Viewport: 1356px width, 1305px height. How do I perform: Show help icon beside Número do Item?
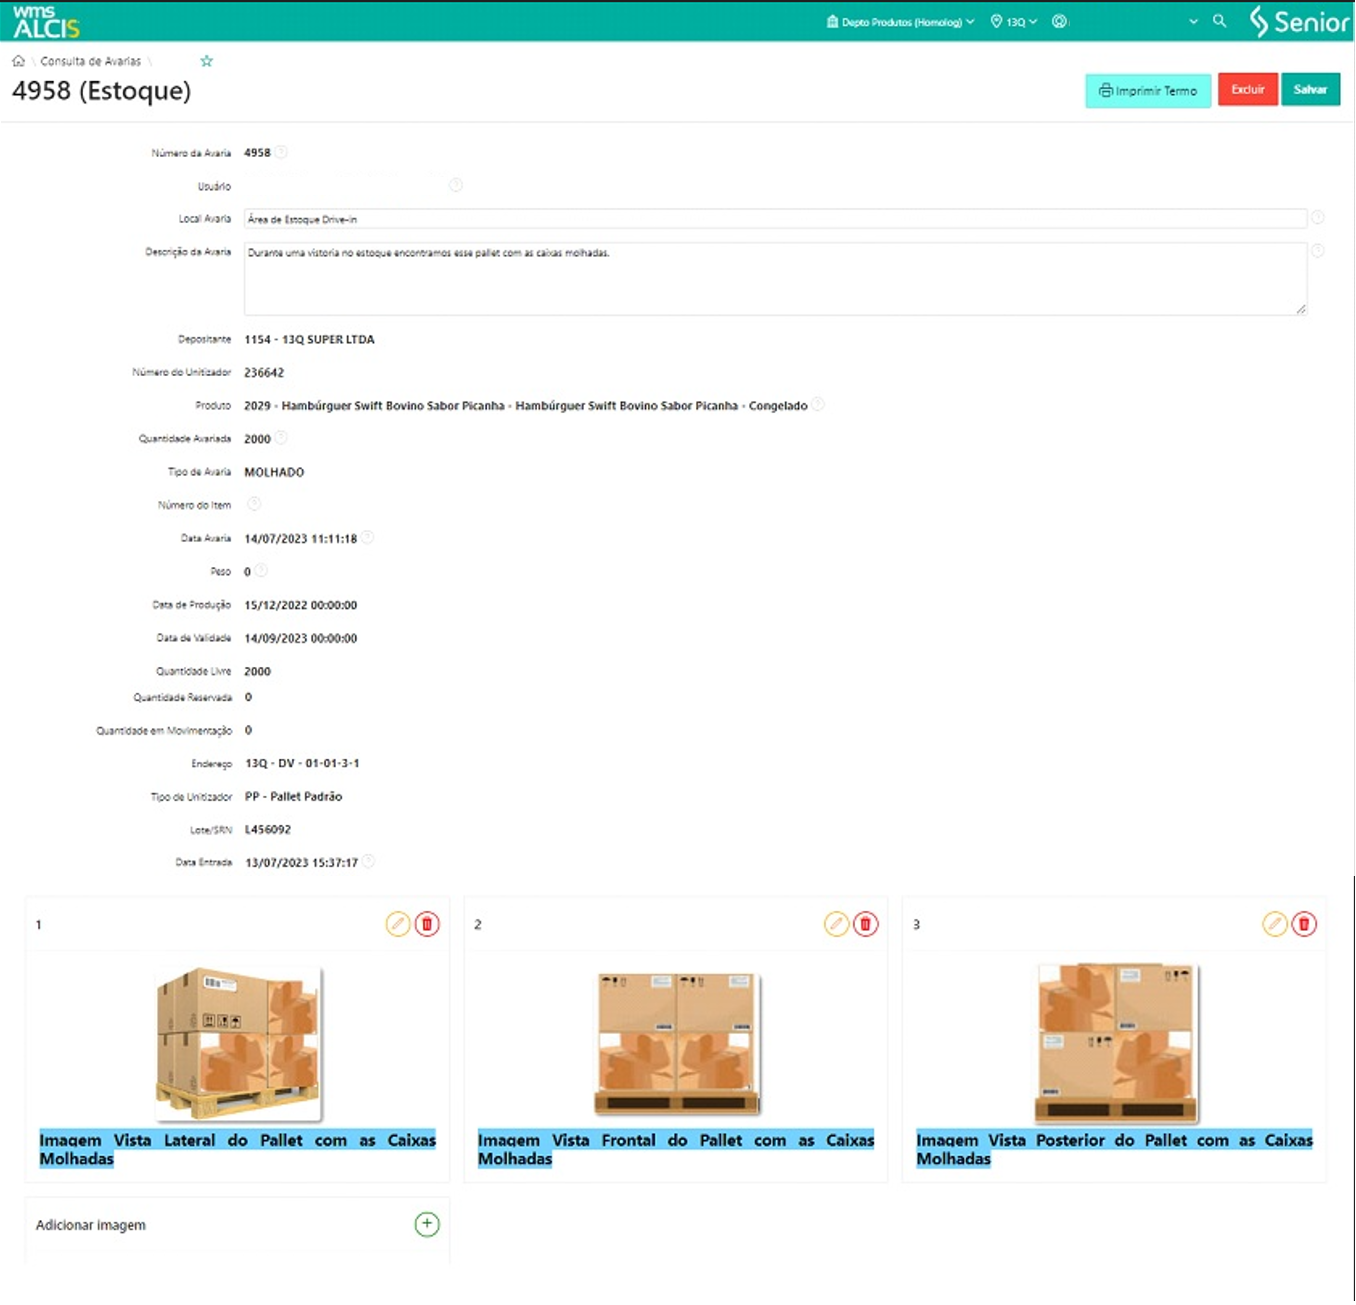click(x=254, y=504)
